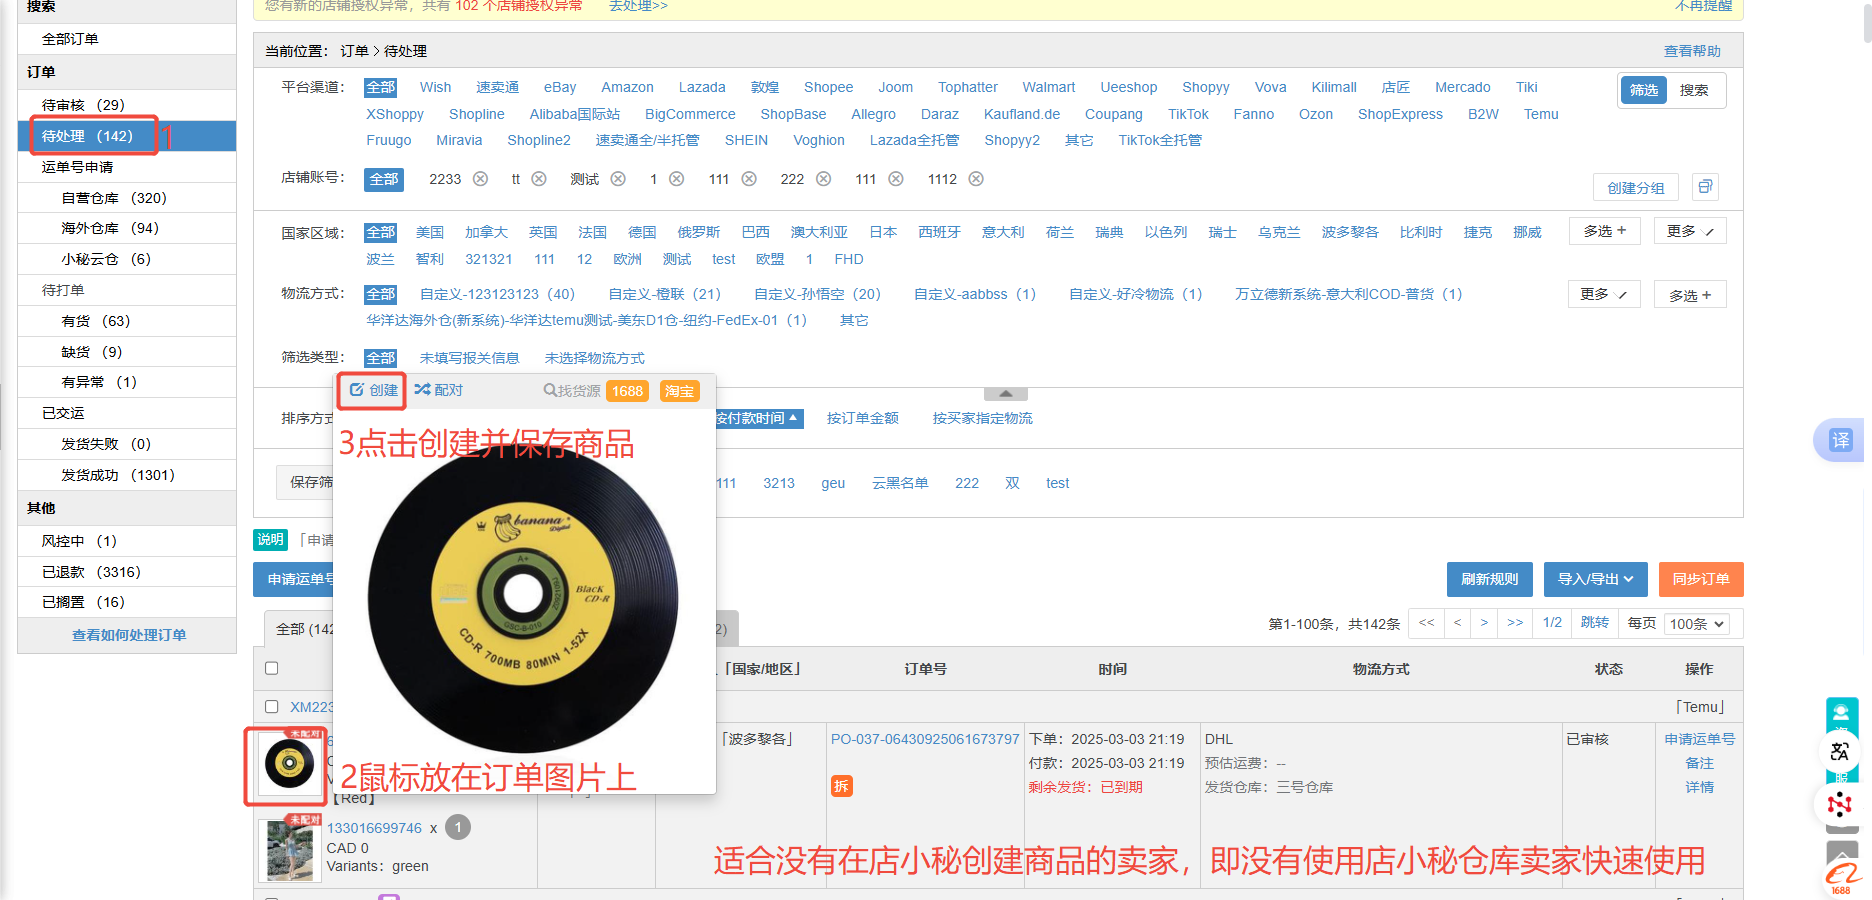Image resolution: width=1872 pixels, height=900 pixels.
Task: Click the 找货源 search icon
Action: click(550, 390)
